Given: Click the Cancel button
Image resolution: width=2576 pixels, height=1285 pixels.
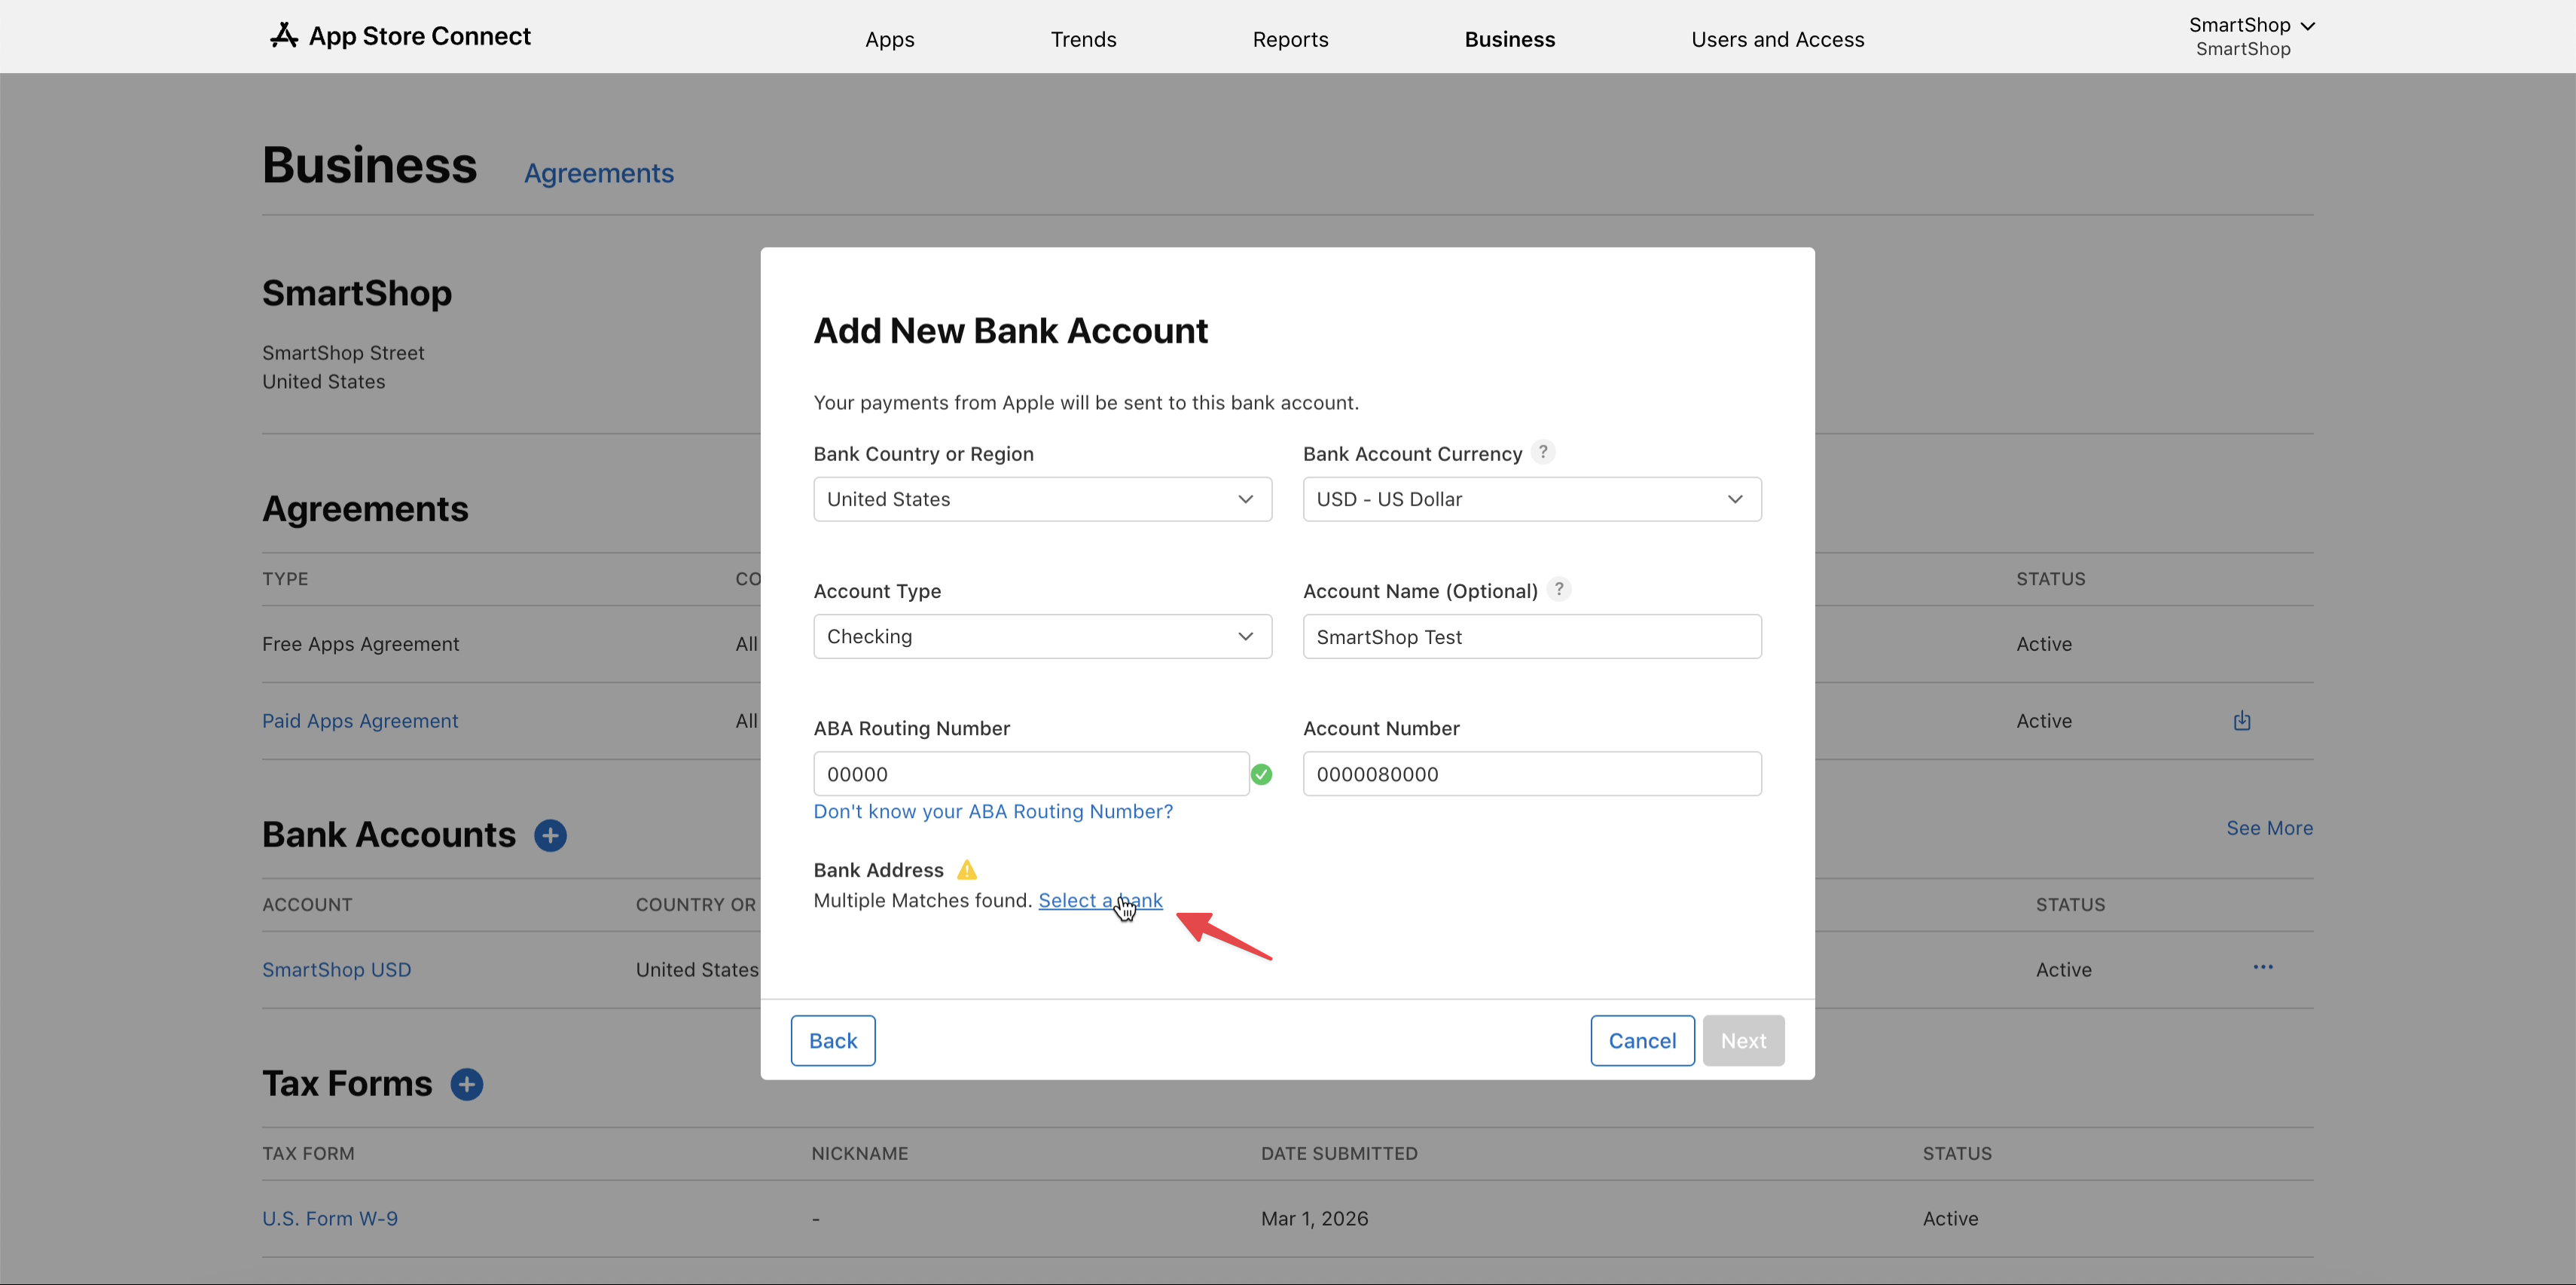Looking at the screenshot, I should (1642, 1041).
